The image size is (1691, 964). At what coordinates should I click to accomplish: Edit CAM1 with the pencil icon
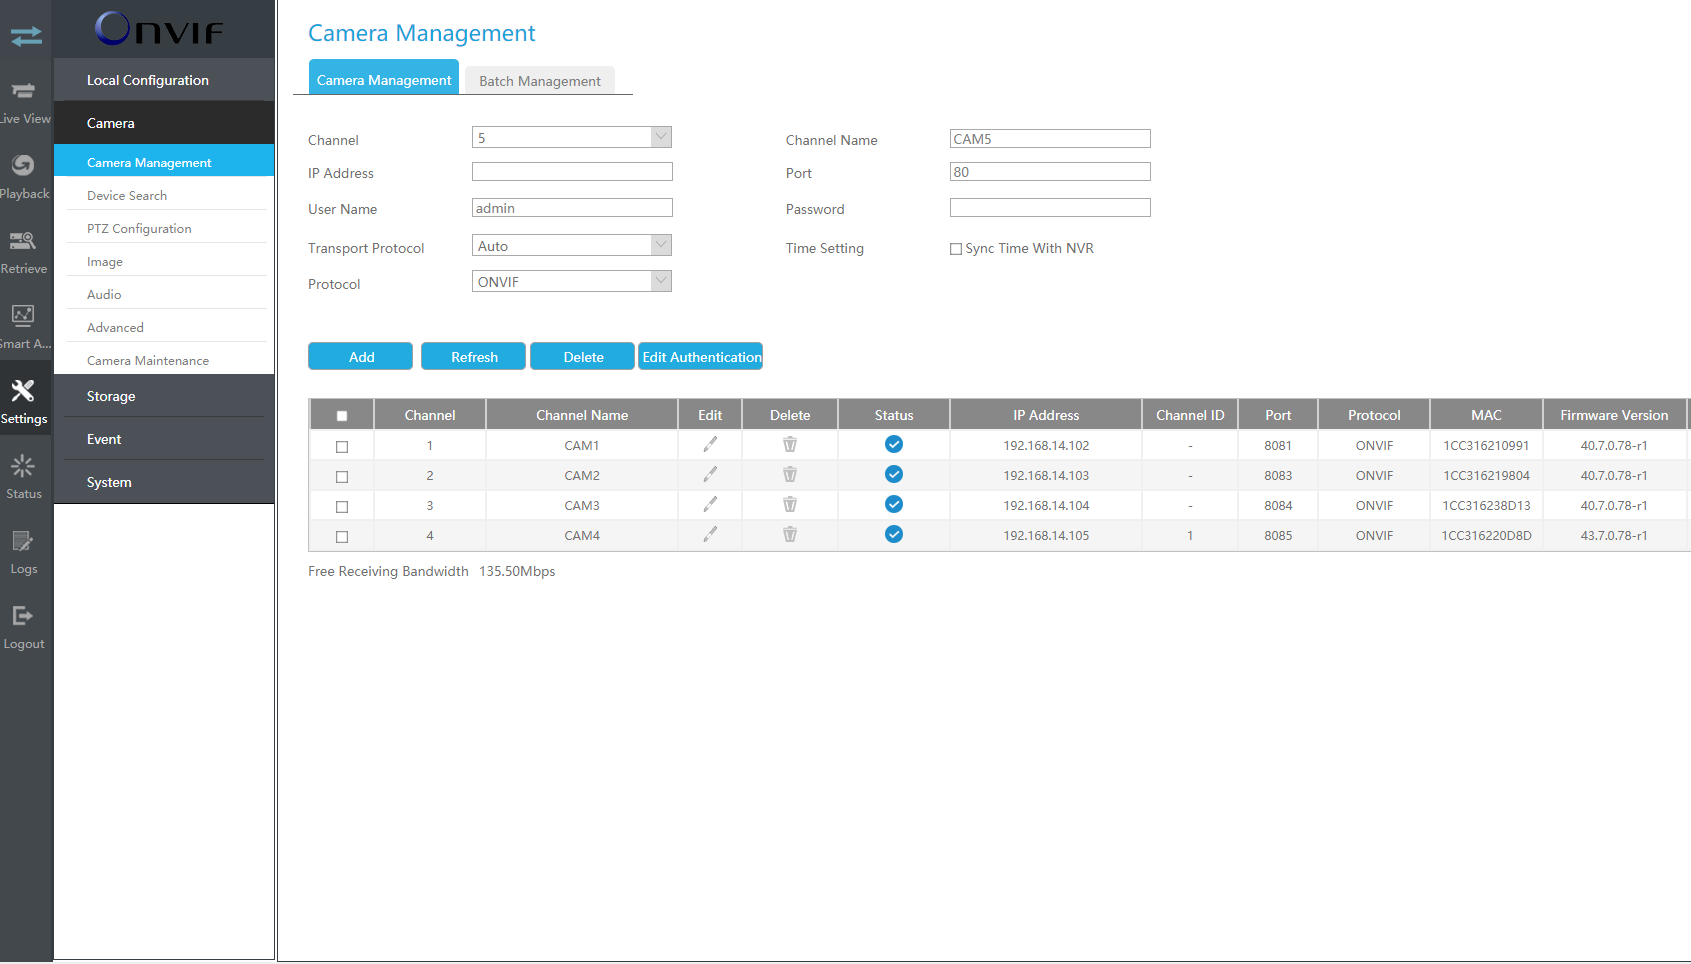point(710,444)
